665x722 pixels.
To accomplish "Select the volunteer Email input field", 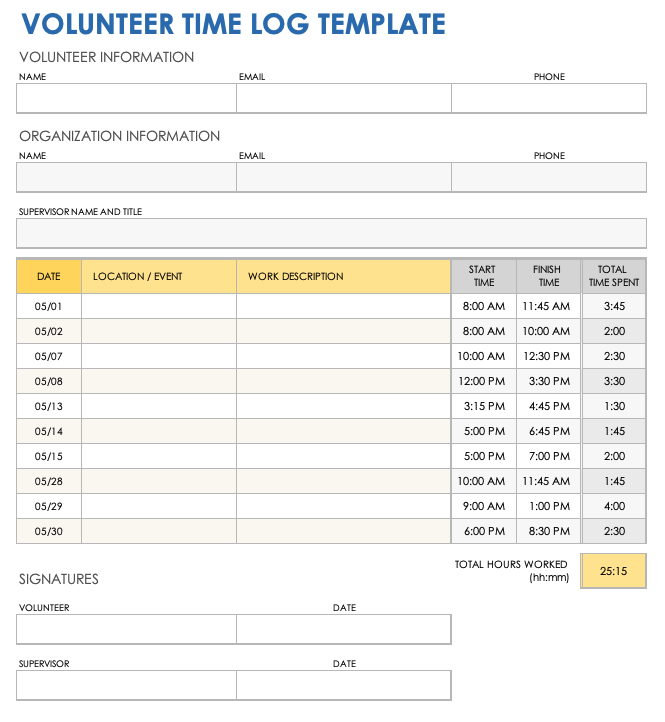I will (343, 98).
